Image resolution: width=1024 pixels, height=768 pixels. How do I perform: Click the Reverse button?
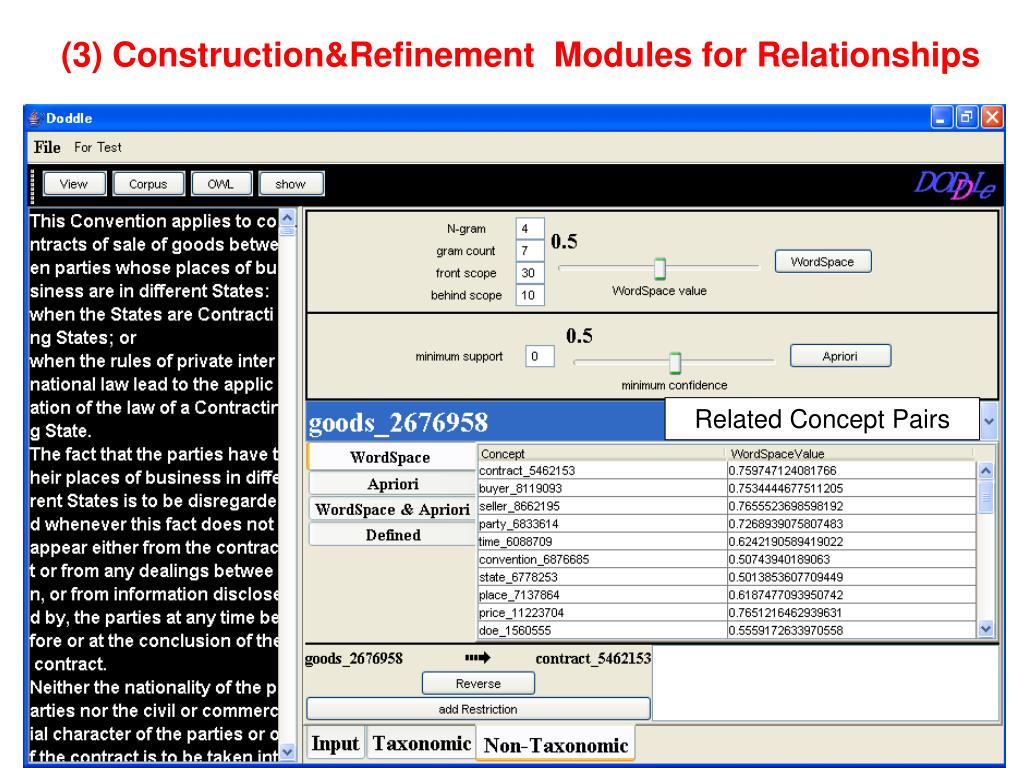(478, 684)
